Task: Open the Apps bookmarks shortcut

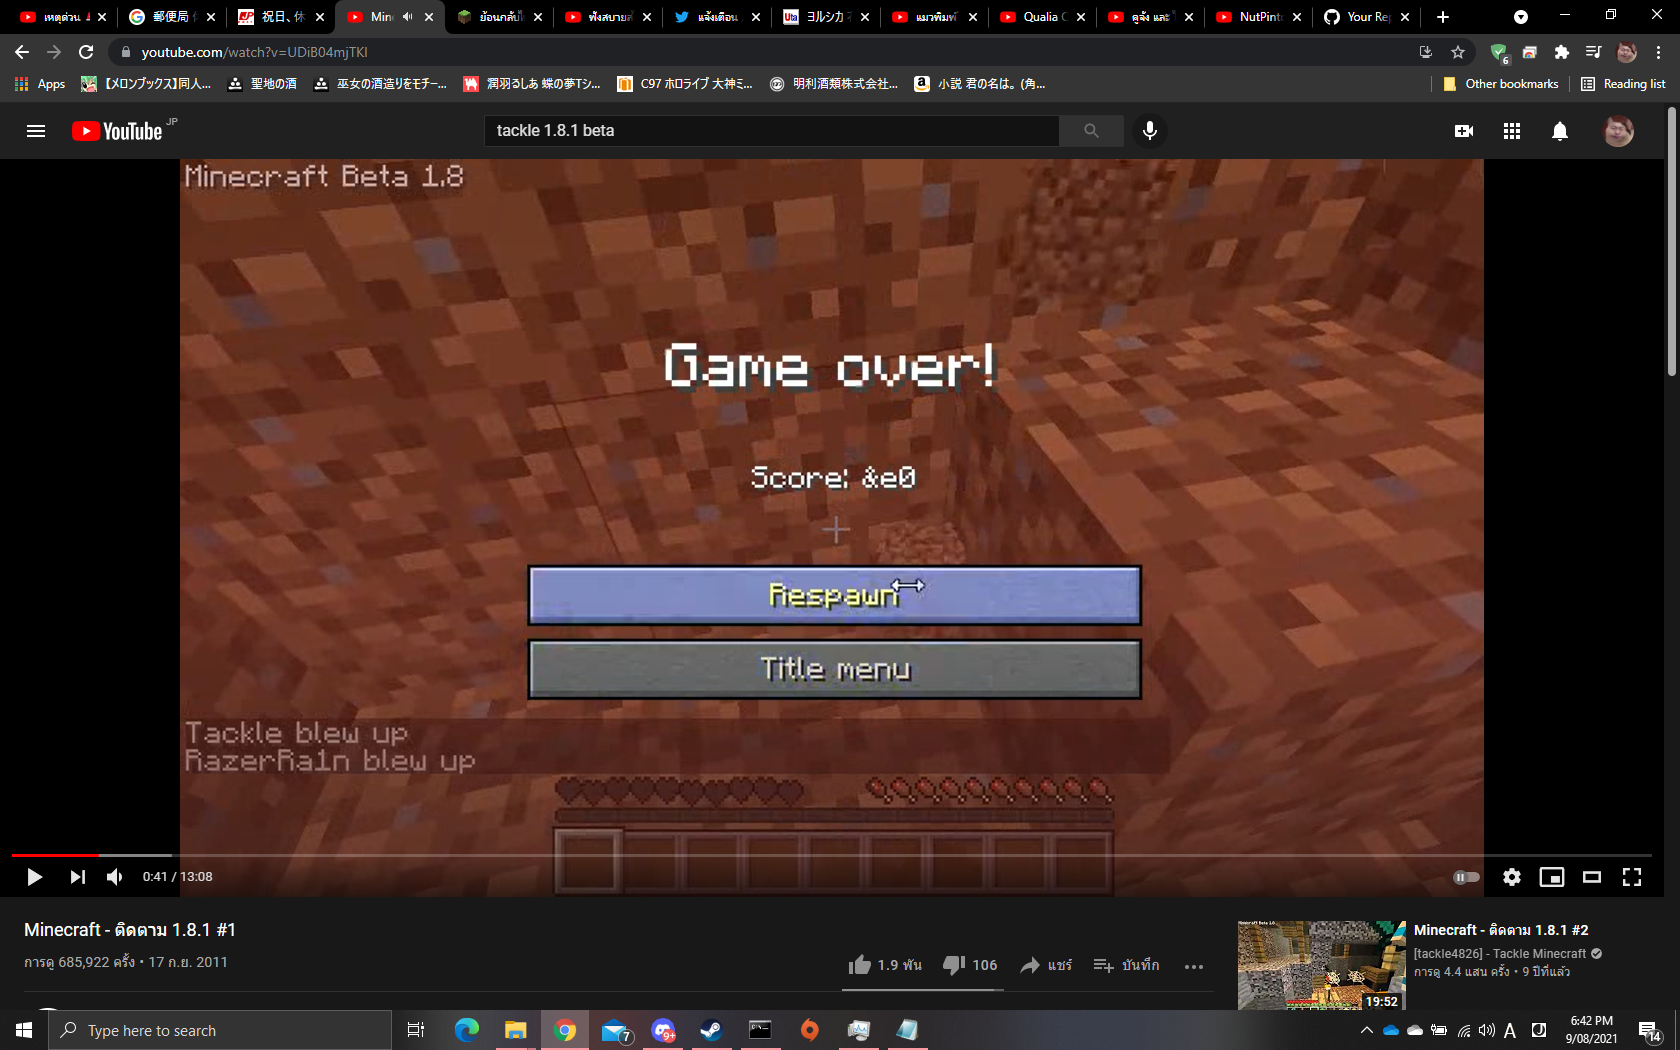Action: click(x=40, y=84)
